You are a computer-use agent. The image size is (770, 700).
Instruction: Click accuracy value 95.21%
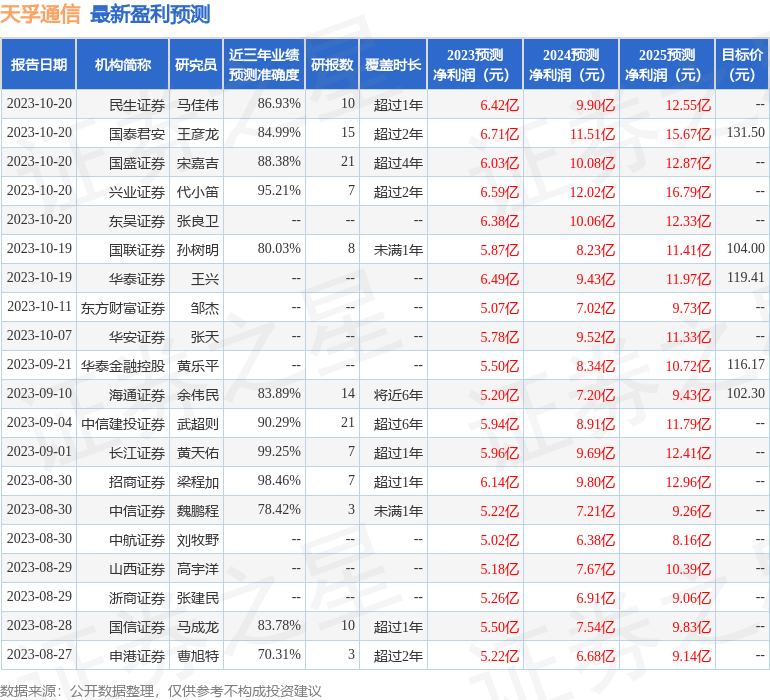pos(279,190)
